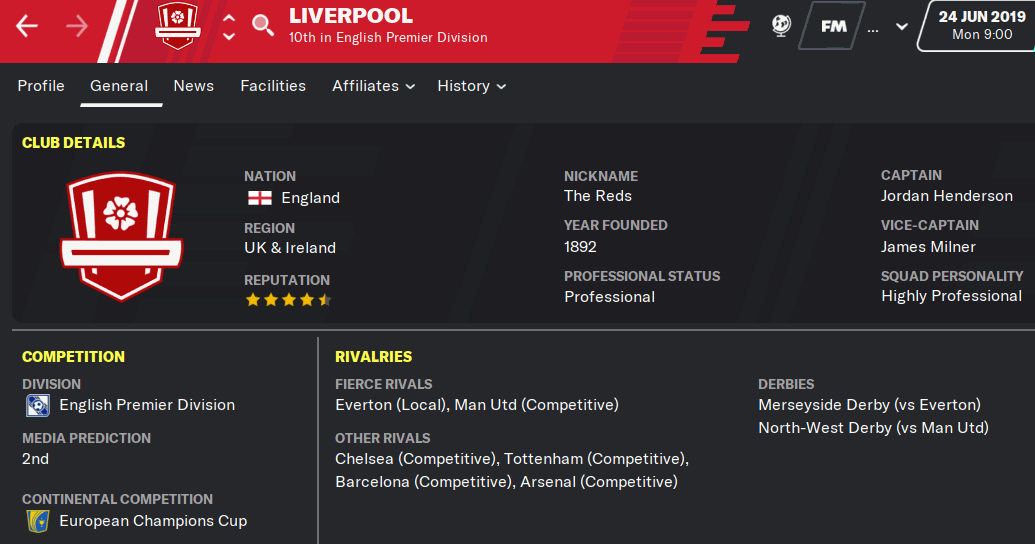Step to next club with down chevron
Viewport: 1035px width, 544px height.
click(228, 36)
